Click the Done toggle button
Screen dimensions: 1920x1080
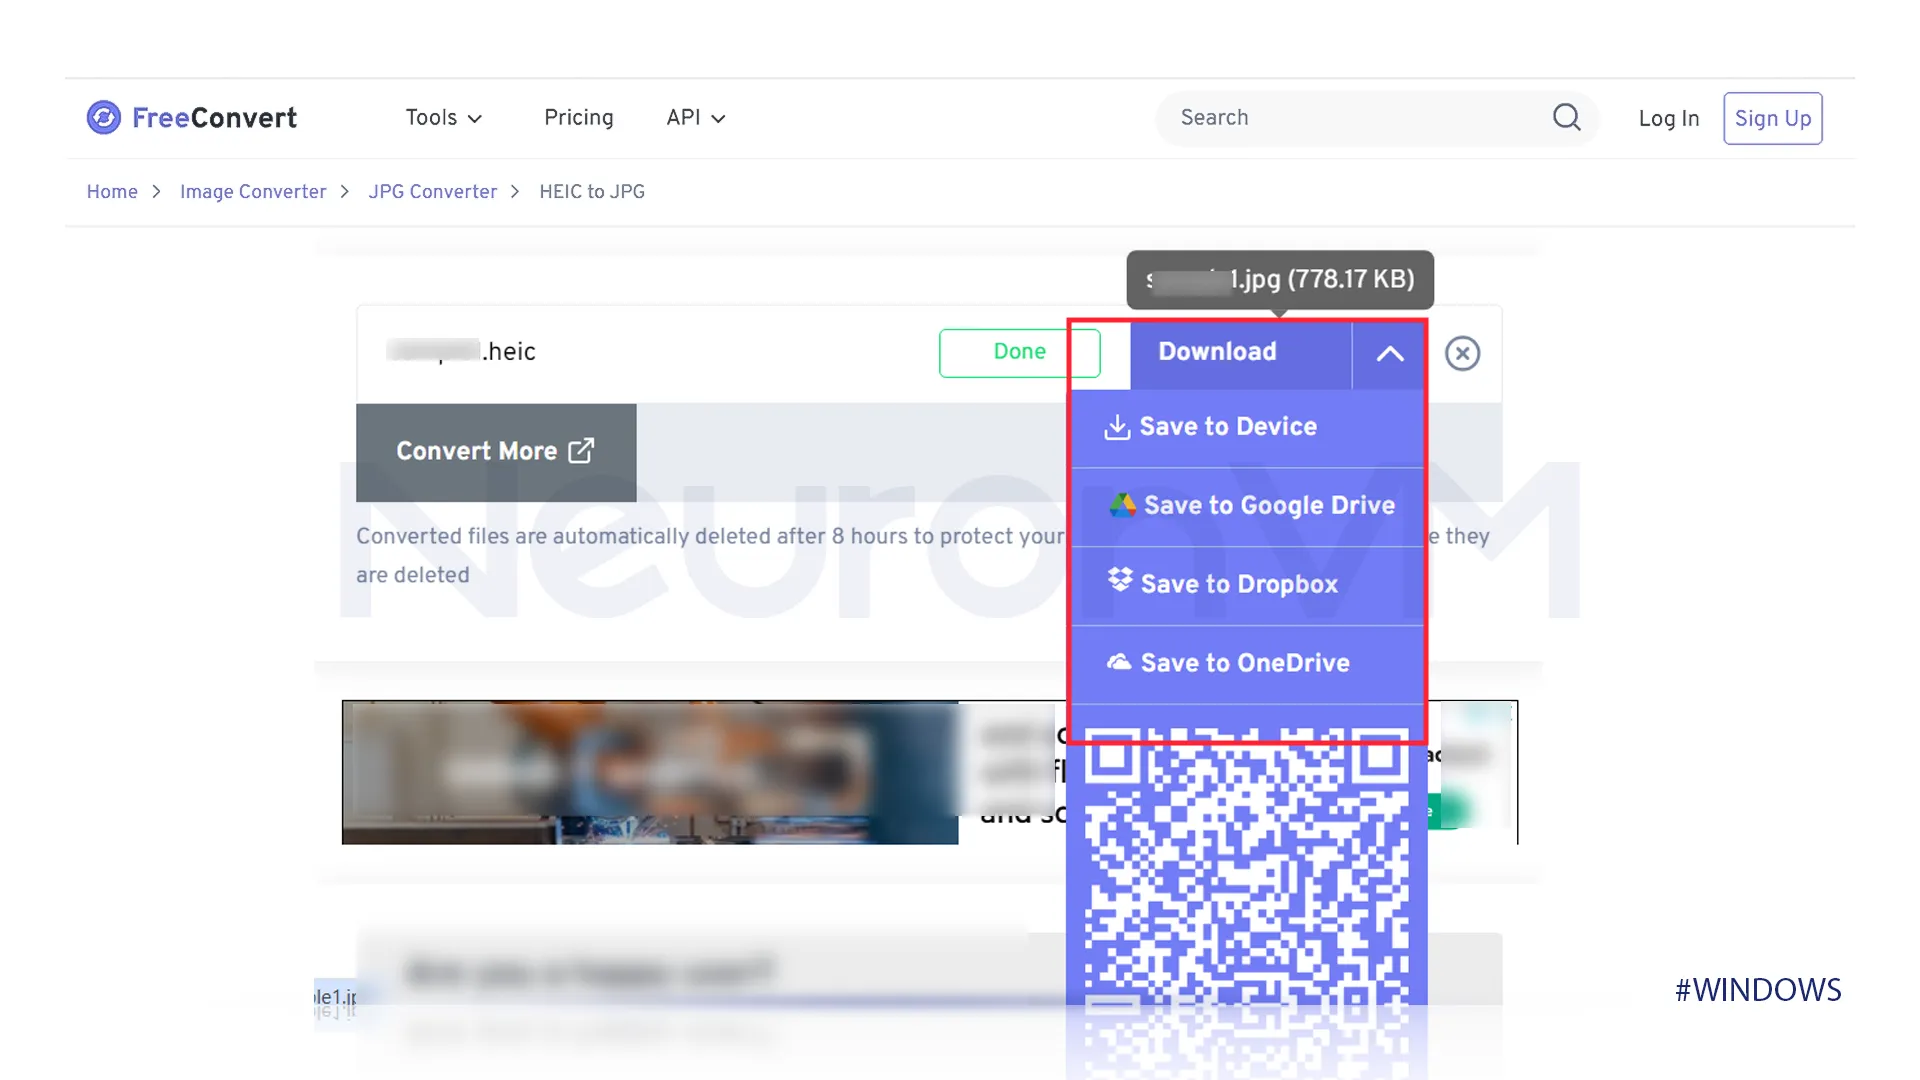[x=1019, y=352]
